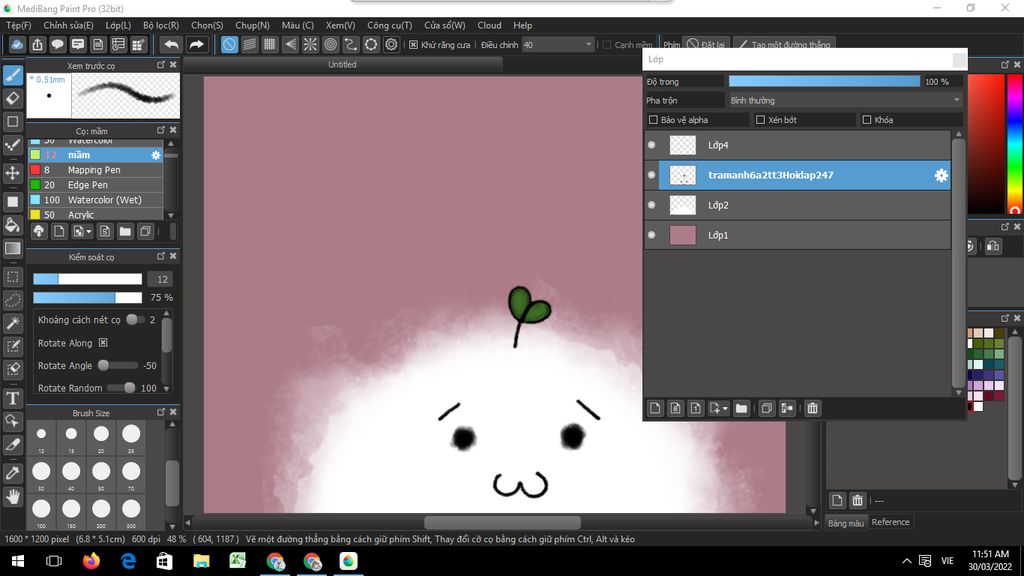Select the Dot tool below Eraser
This screenshot has width=1024, height=576.
pos(12,121)
